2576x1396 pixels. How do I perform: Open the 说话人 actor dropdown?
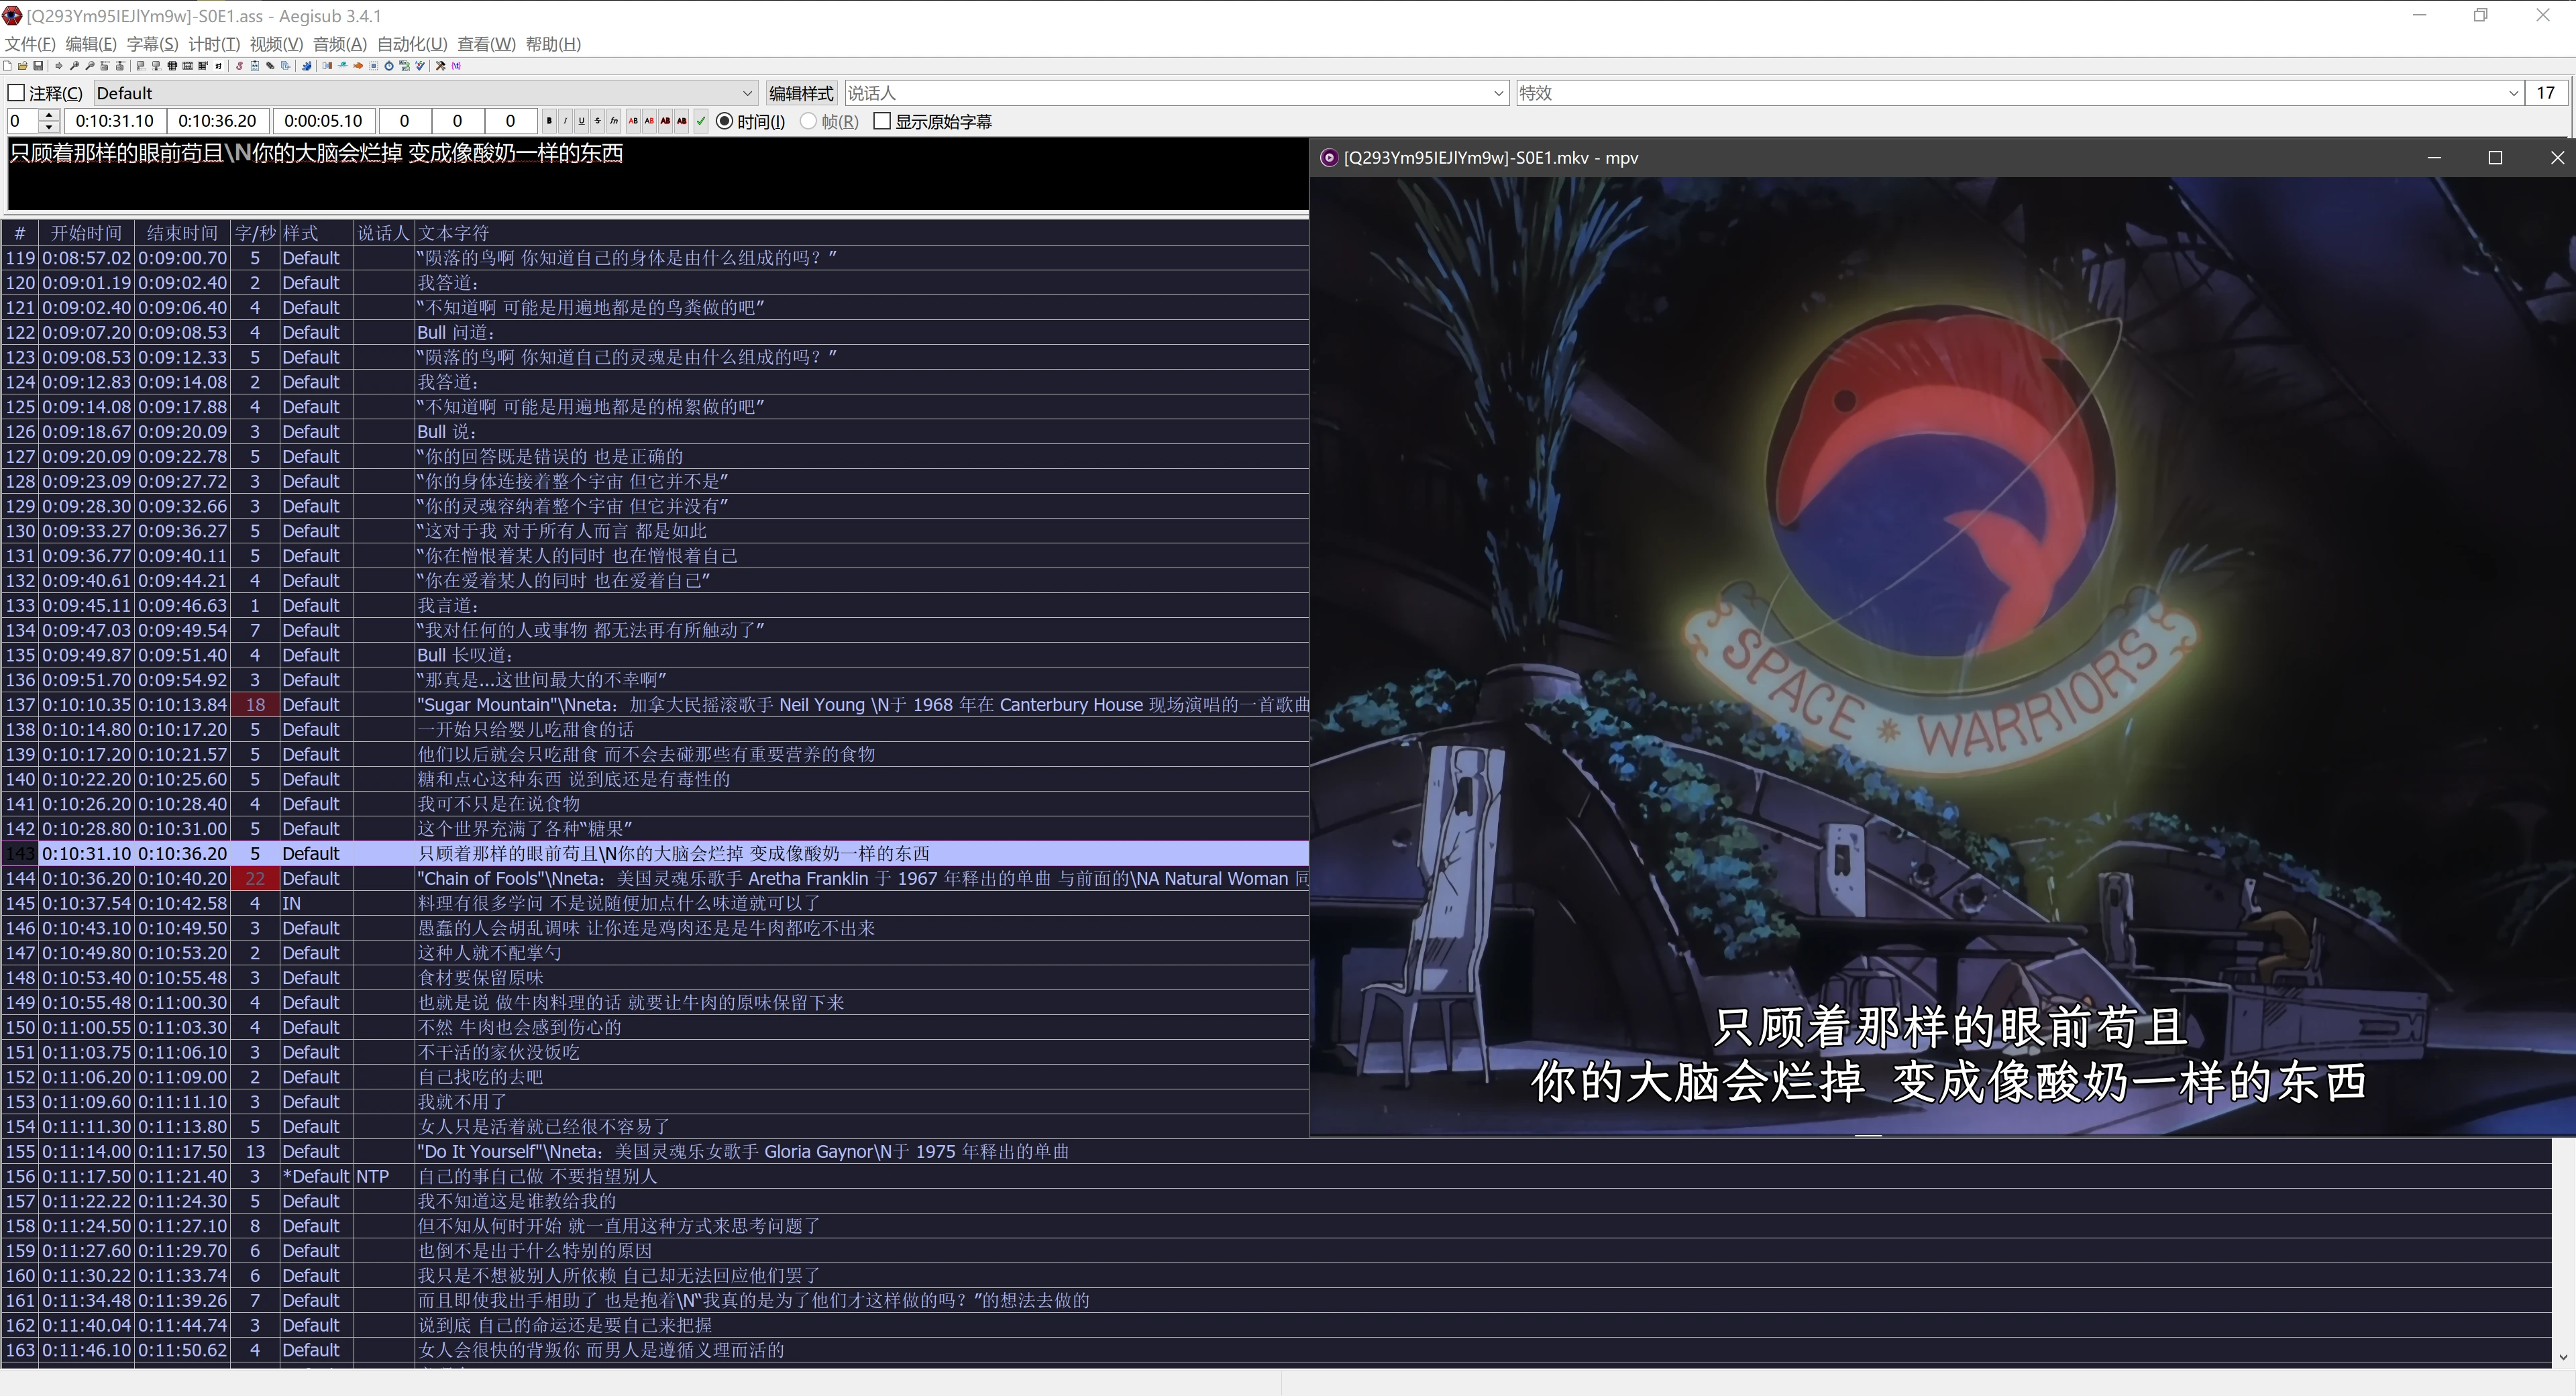[1498, 93]
